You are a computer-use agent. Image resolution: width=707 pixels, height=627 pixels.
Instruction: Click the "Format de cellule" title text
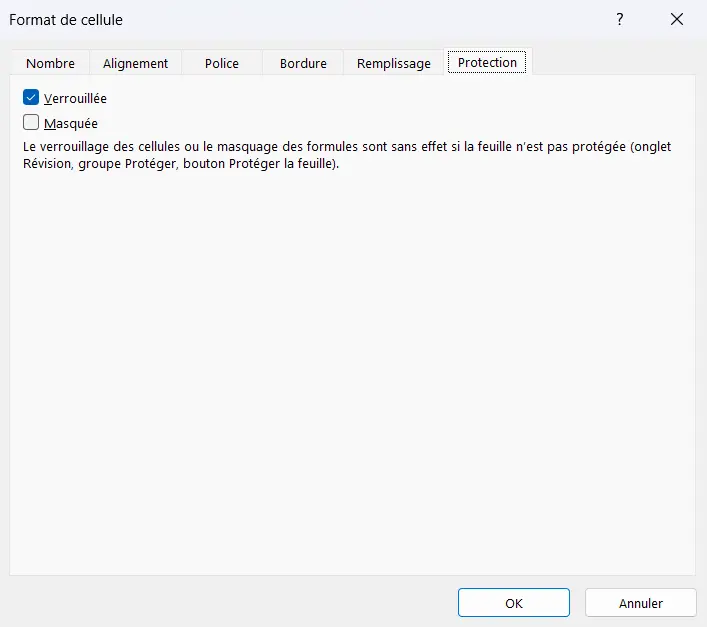tap(66, 20)
